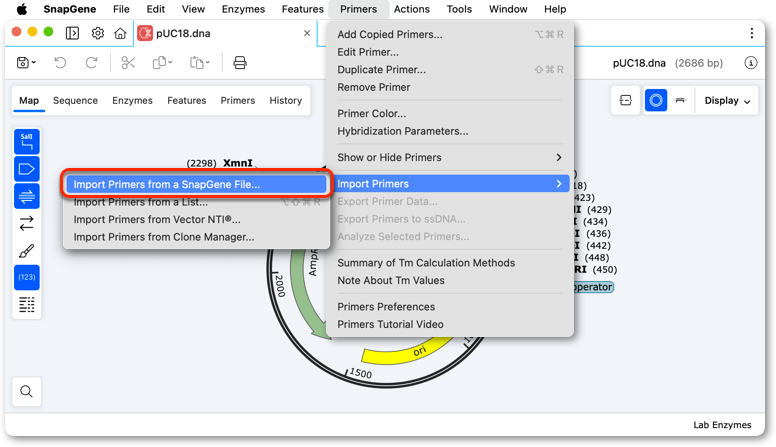
Task: Select the paintbrush color icon
Action: pos(27,250)
